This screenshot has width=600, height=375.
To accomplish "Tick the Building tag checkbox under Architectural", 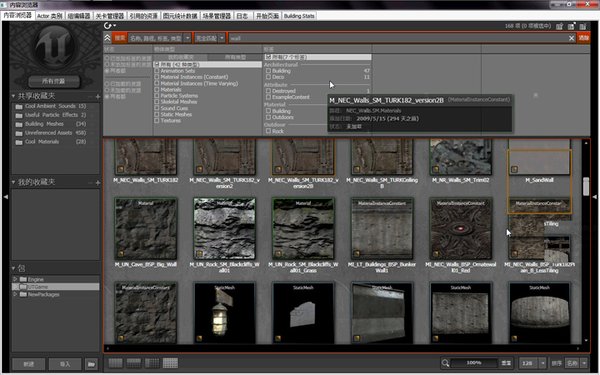I will [268, 71].
